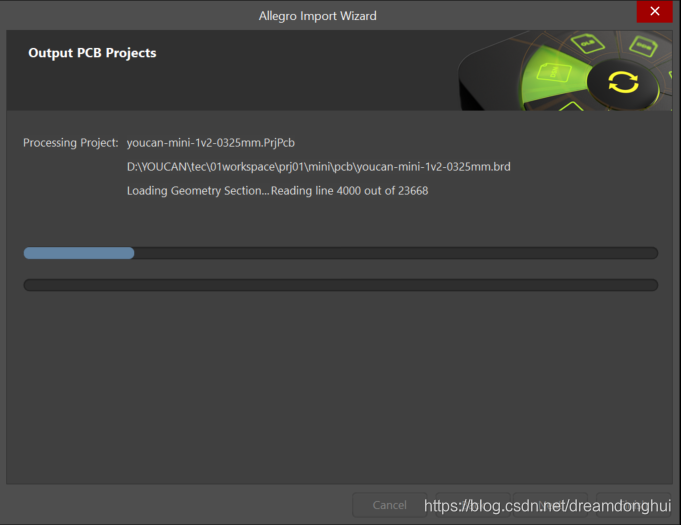The image size is (681, 525).
Task: Click the Processing Project label
Action: 71,143
